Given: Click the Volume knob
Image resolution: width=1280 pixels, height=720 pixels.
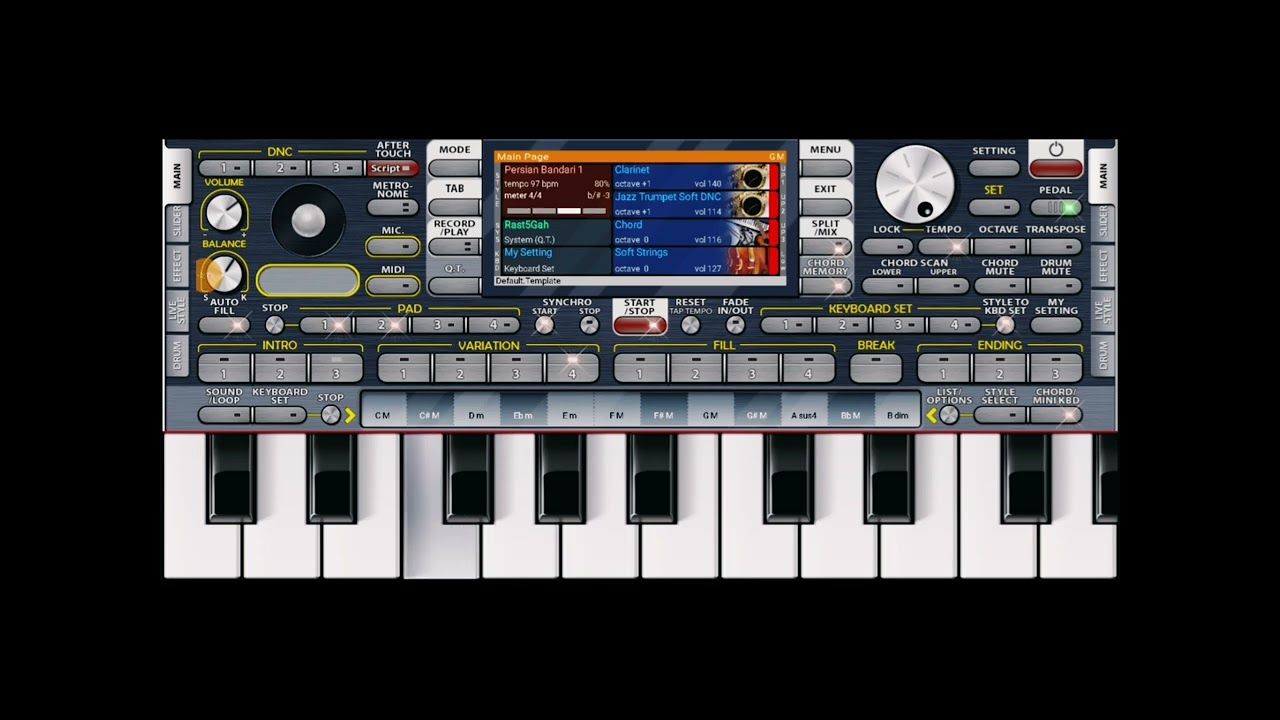Looking at the screenshot, I should coord(224,212).
